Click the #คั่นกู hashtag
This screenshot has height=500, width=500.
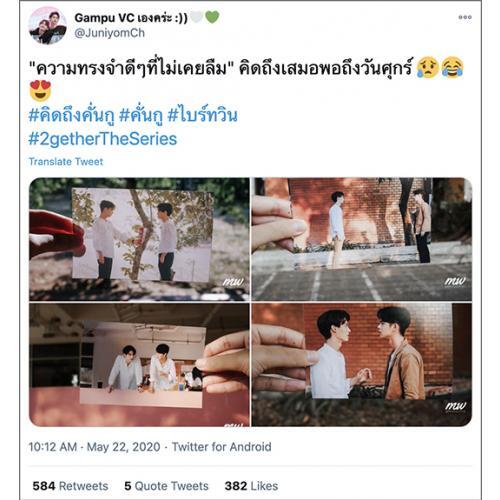141,116
